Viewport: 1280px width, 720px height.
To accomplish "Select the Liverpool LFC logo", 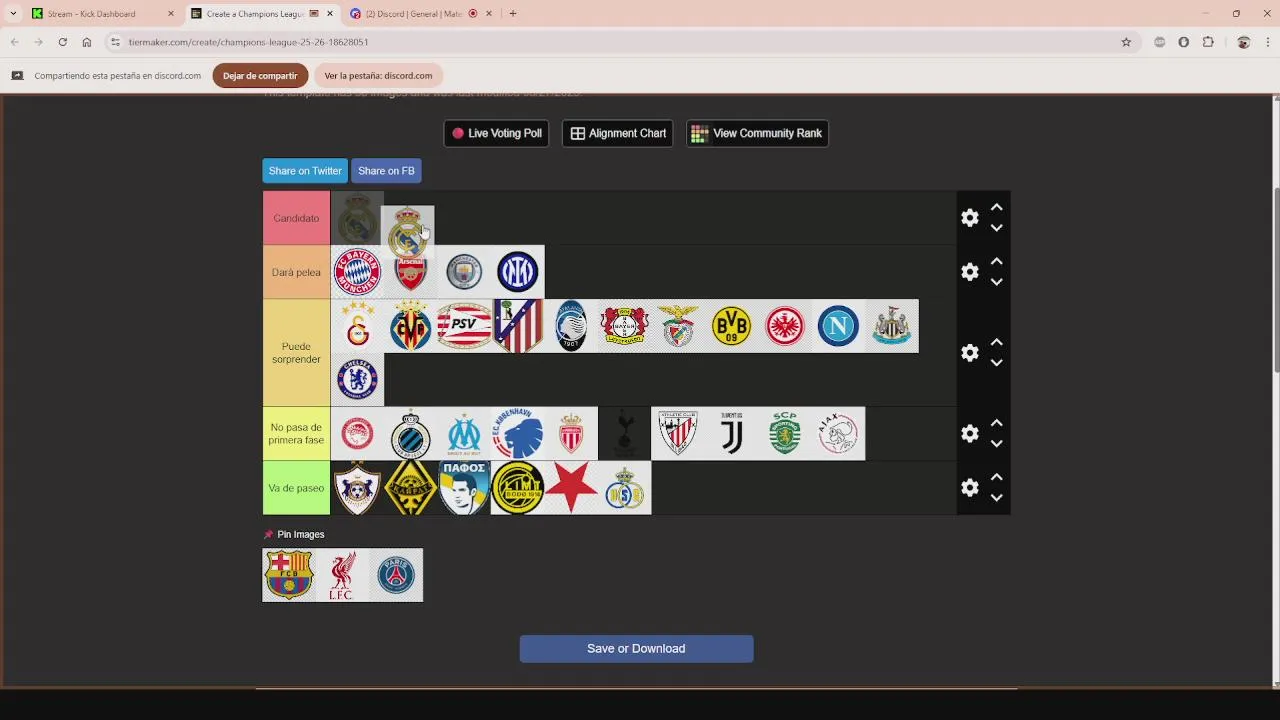I will click(342, 575).
